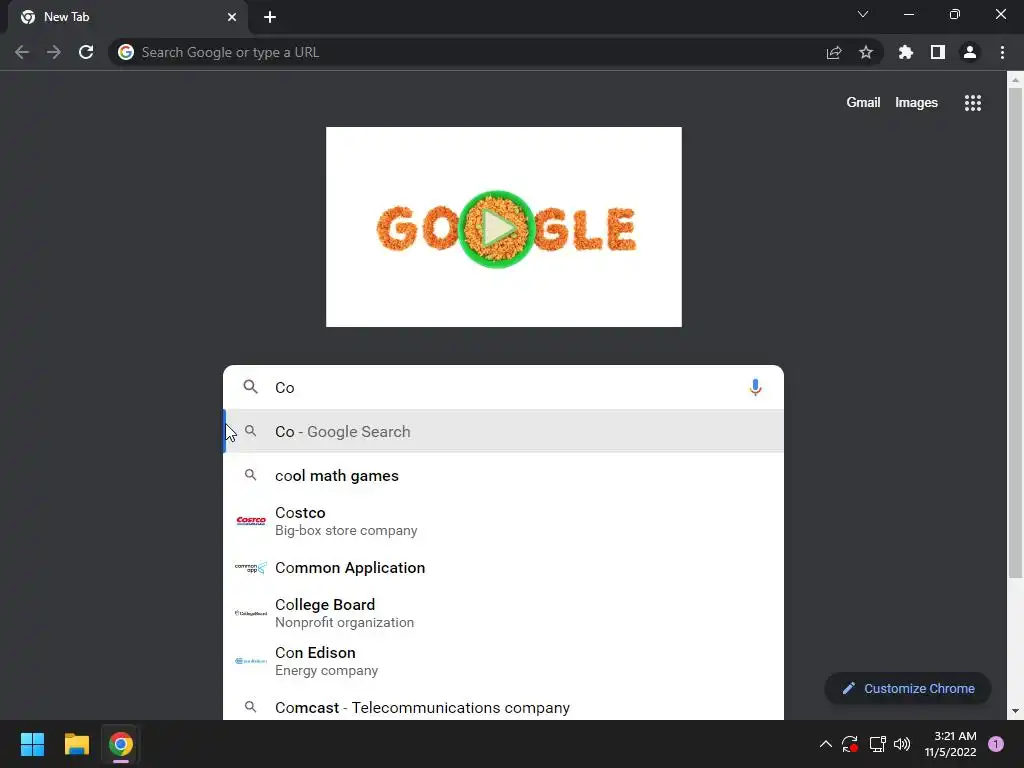Click the sync update tray icon
This screenshot has width=1024, height=768.
[850, 744]
